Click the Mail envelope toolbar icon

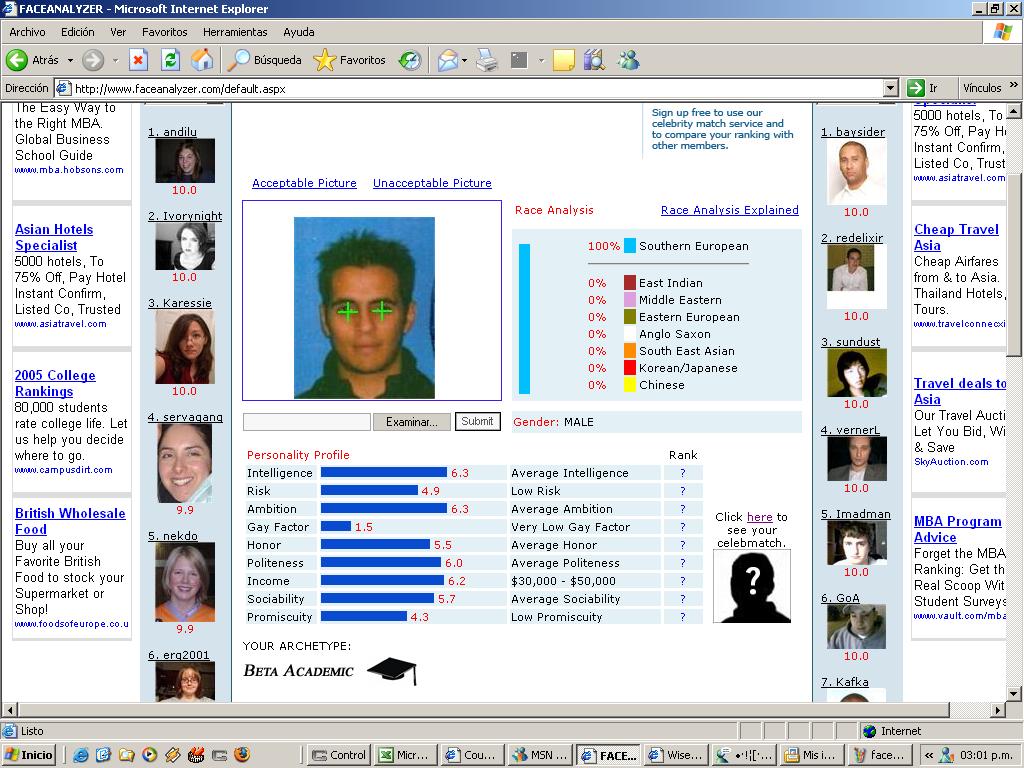point(448,60)
